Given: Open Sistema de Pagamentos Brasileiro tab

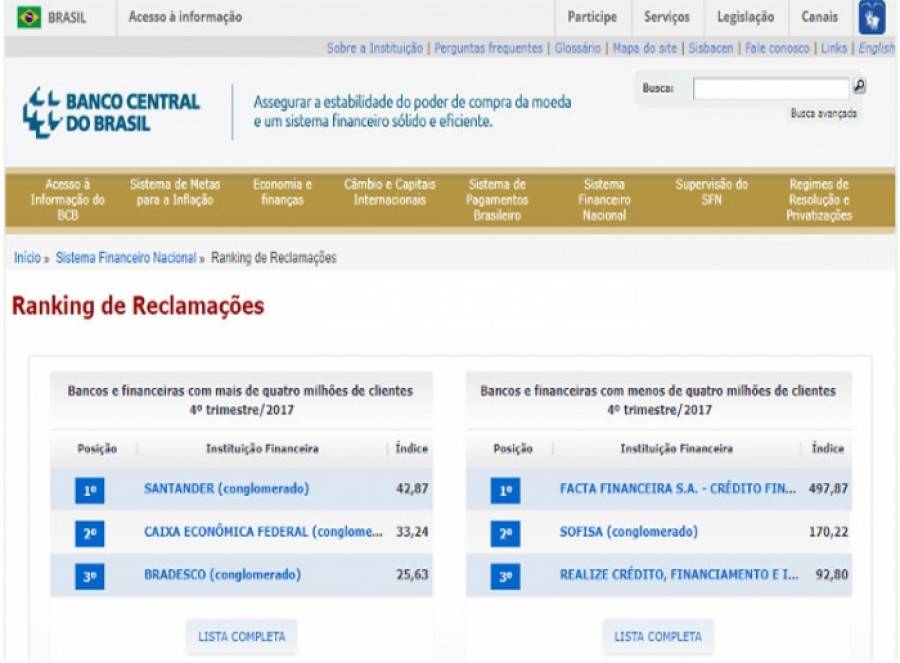Looking at the screenshot, I should (x=496, y=200).
